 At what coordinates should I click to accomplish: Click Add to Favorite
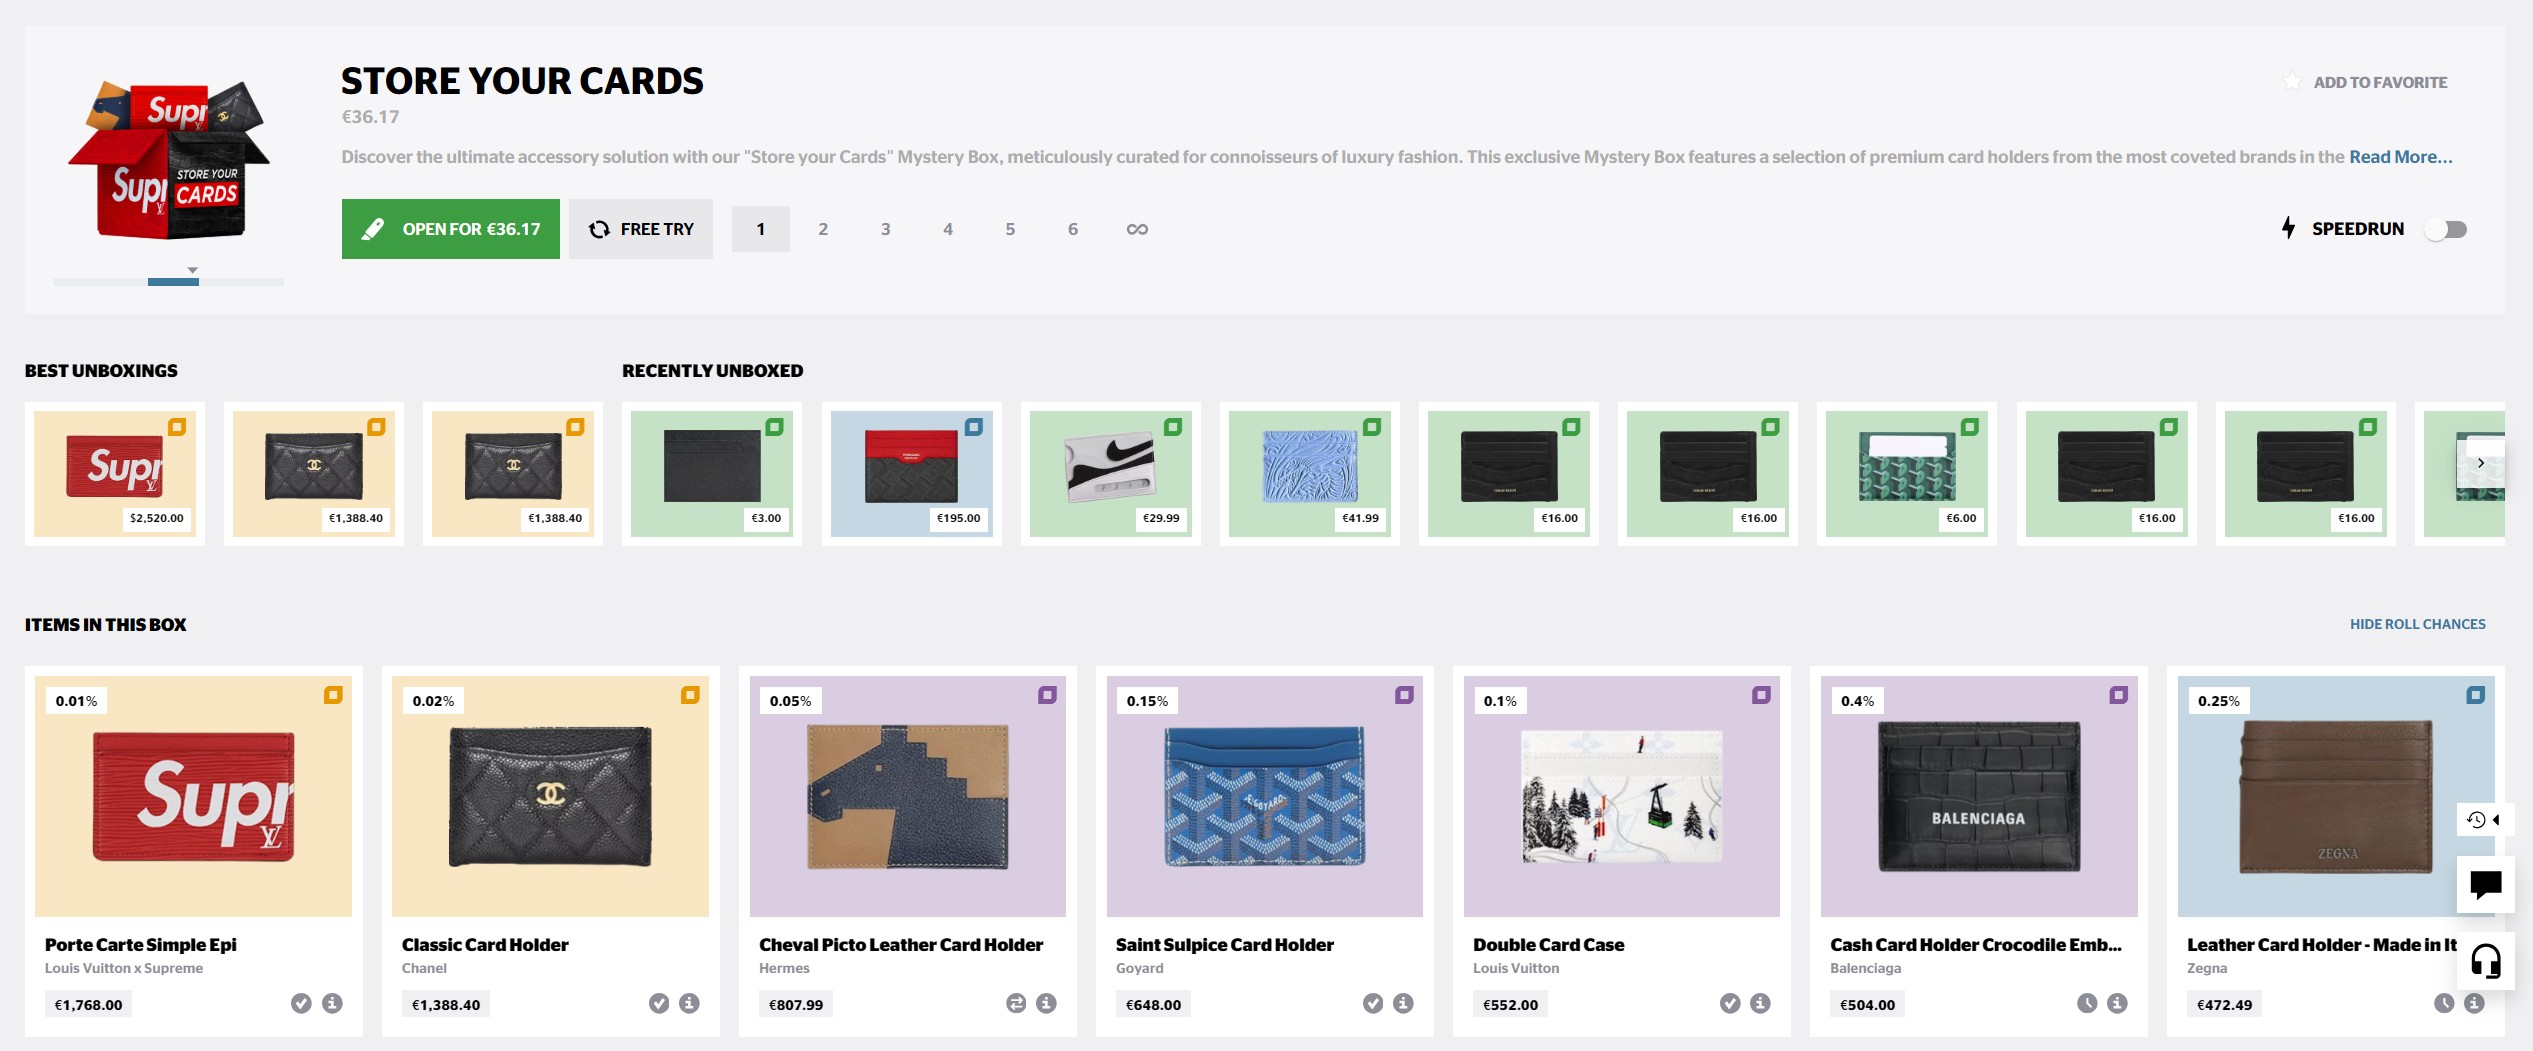(2380, 82)
